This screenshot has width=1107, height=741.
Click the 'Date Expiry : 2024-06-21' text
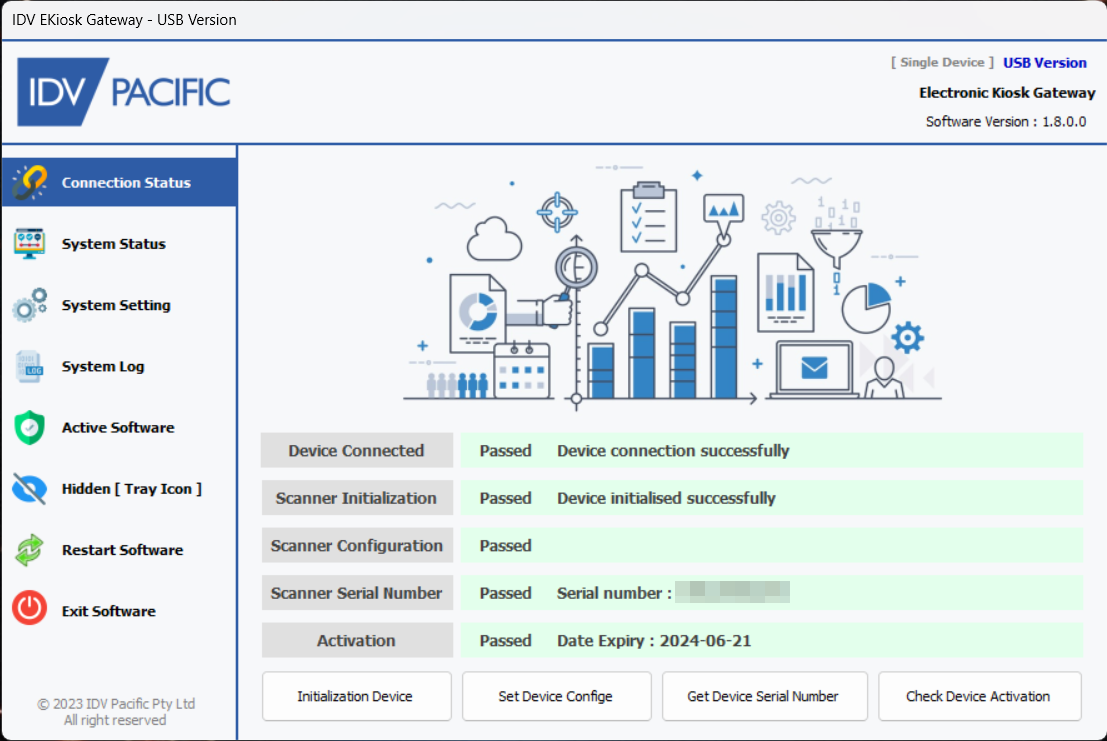654,640
